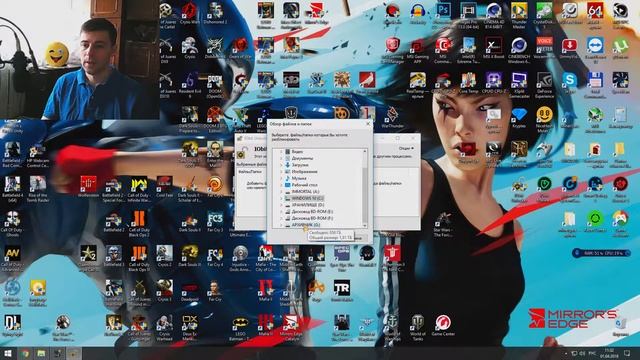Open the Game Center shortcut
Screen dimensions: 640x360
443,326
